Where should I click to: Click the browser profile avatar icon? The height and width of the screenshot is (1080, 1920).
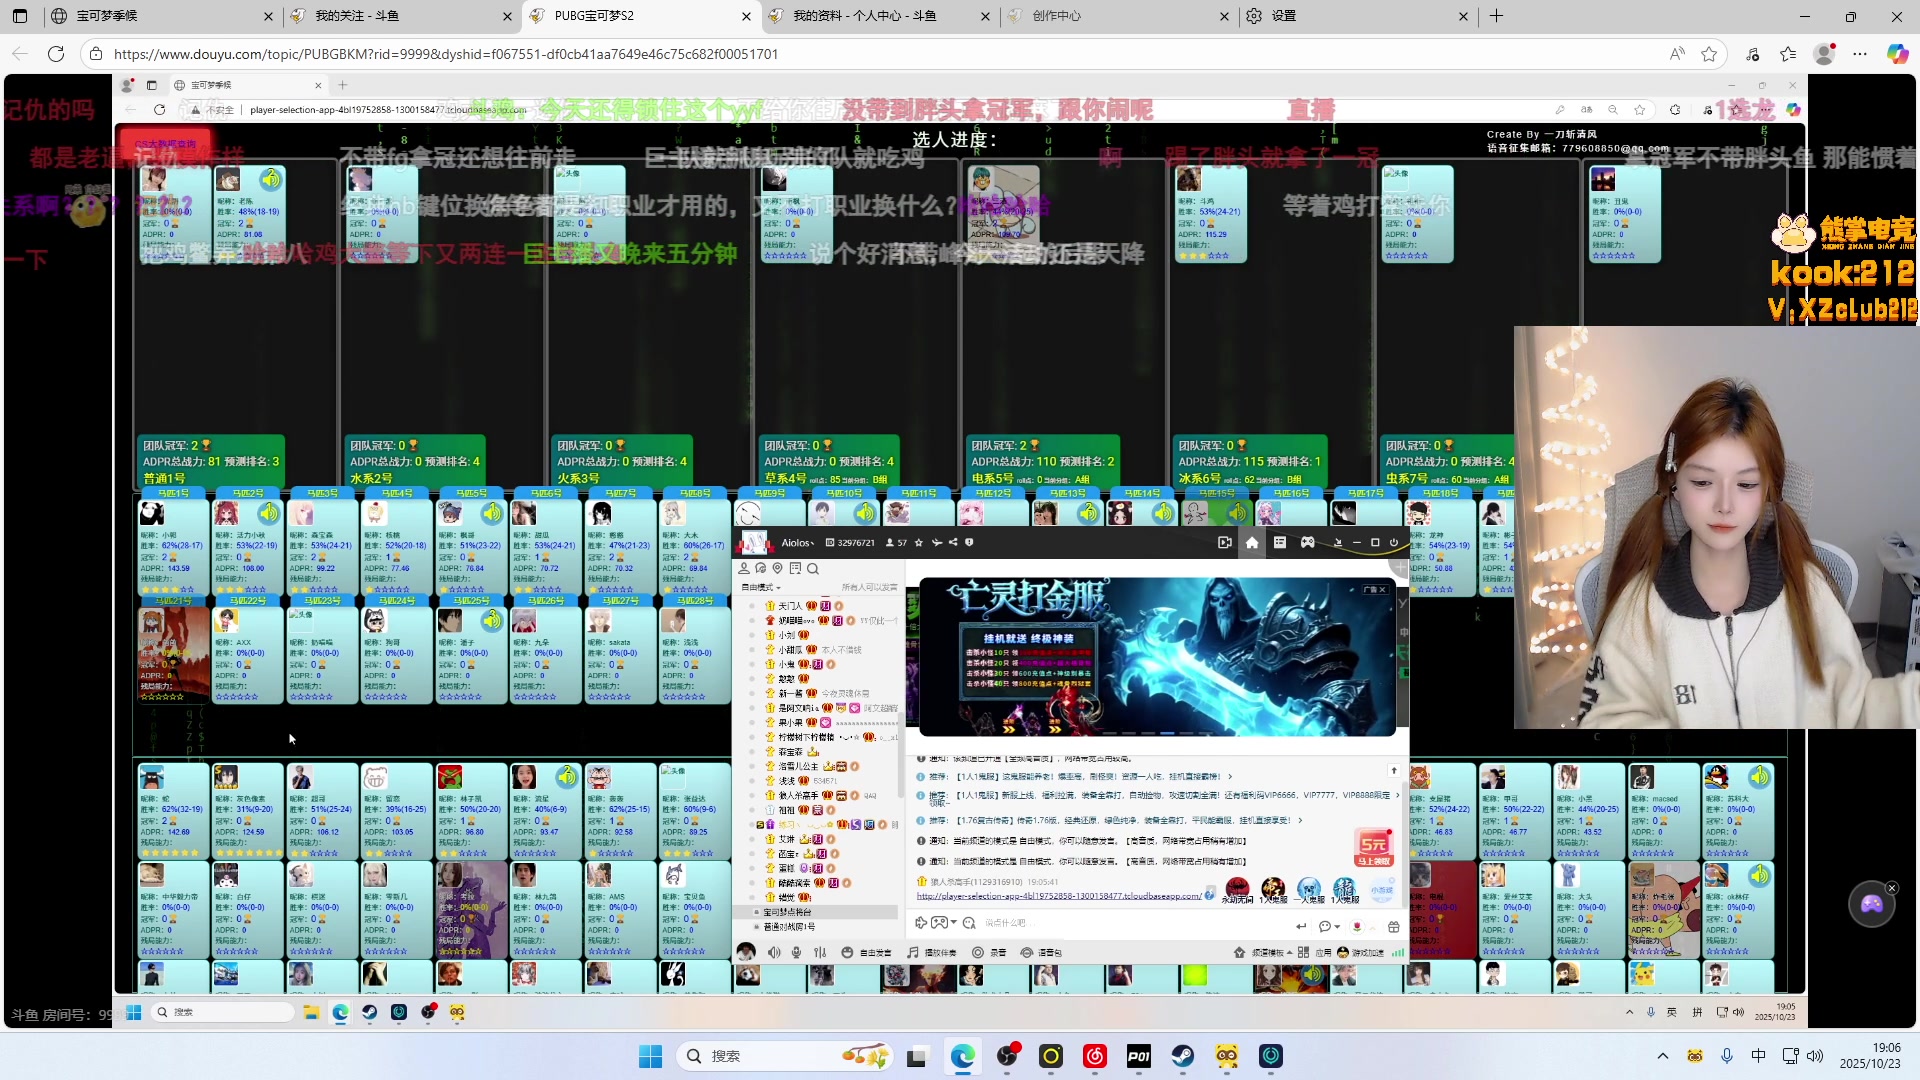(x=1824, y=54)
